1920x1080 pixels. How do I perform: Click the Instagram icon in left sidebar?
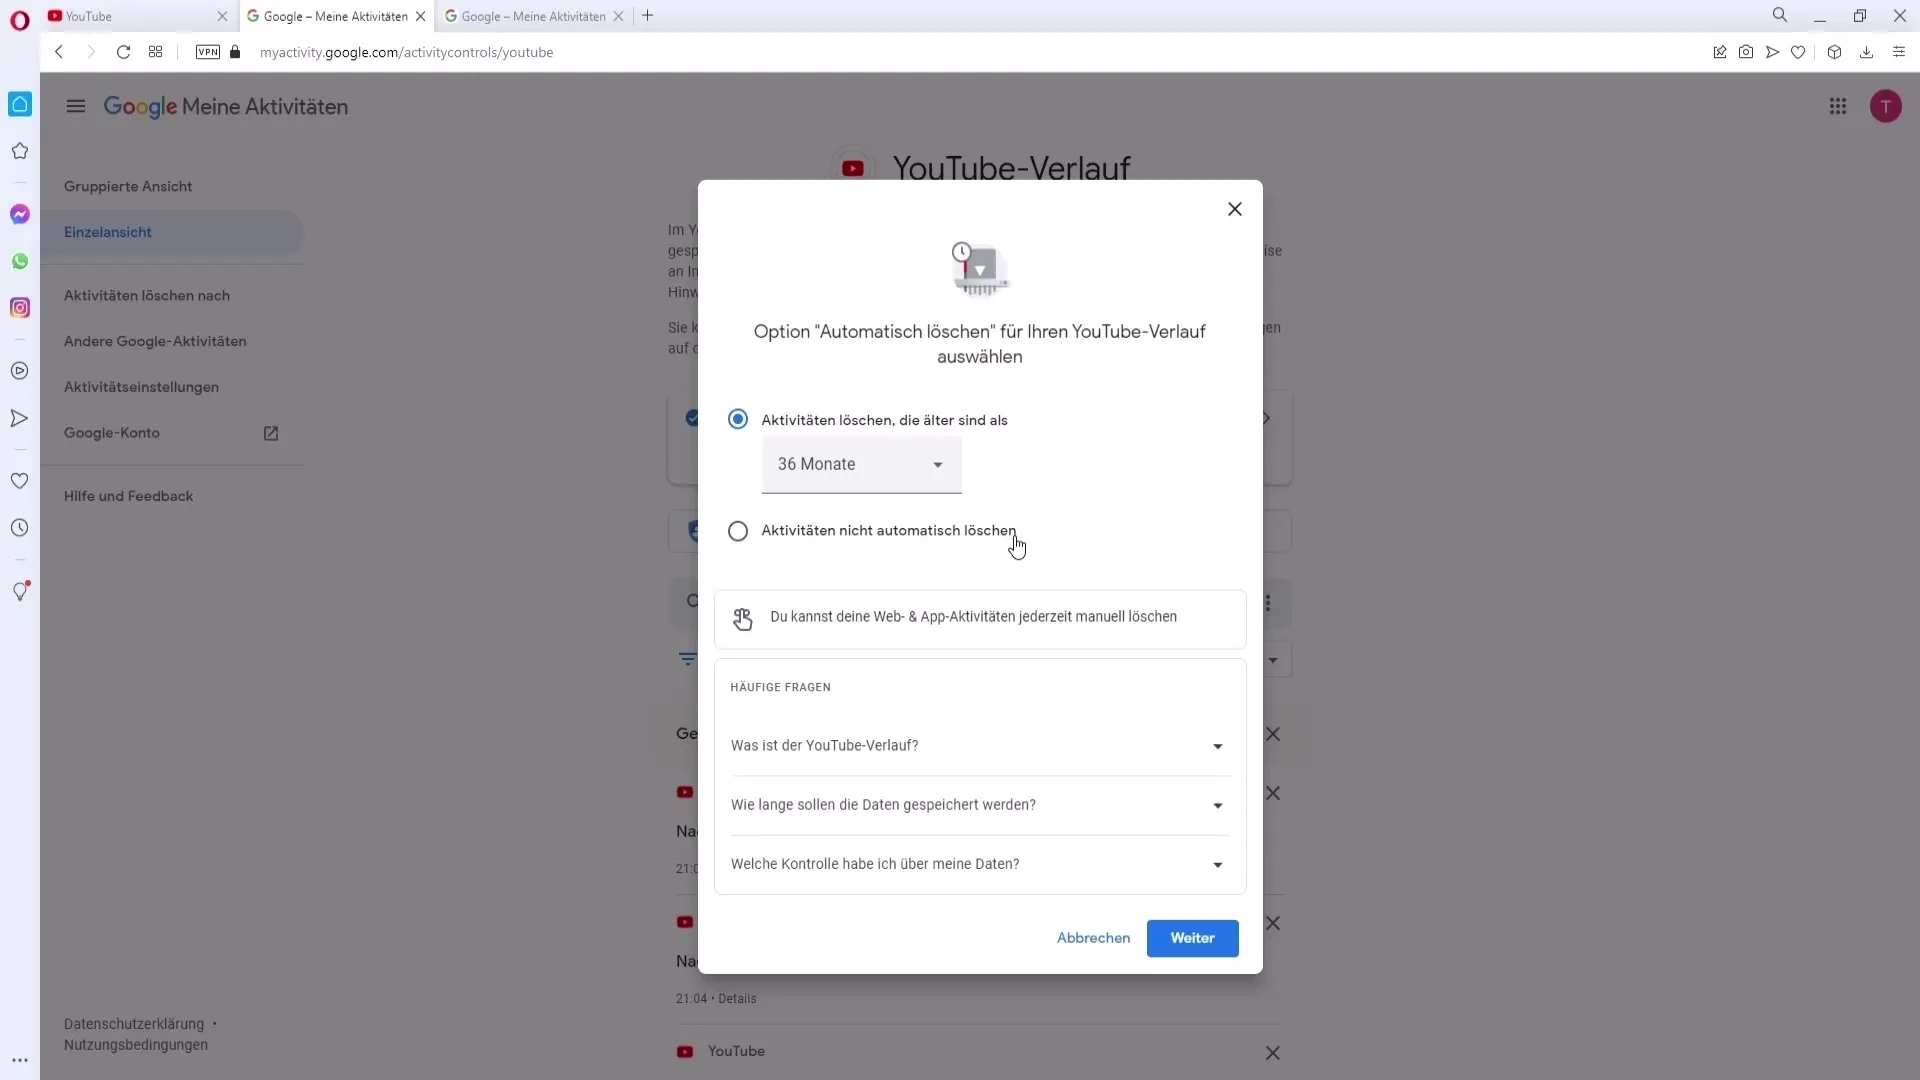pyautogui.click(x=18, y=309)
